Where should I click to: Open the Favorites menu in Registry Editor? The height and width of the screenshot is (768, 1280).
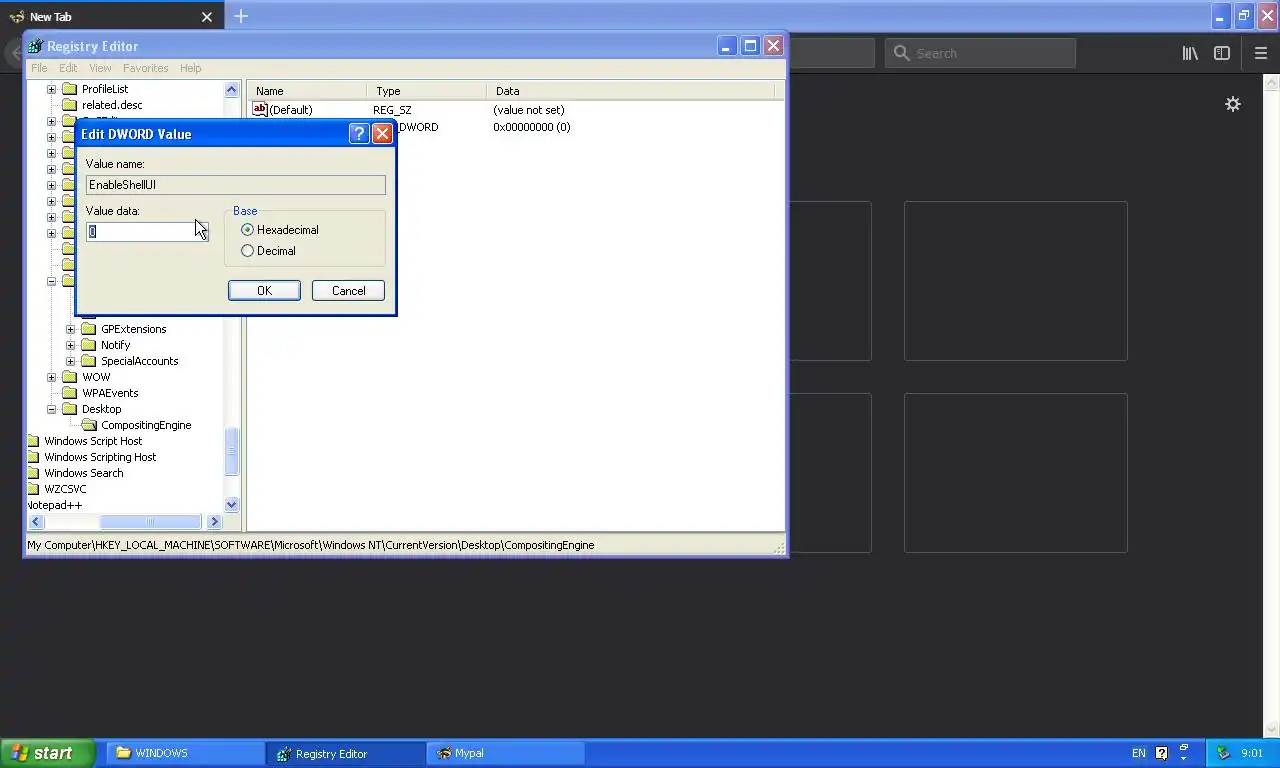point(145,68)
